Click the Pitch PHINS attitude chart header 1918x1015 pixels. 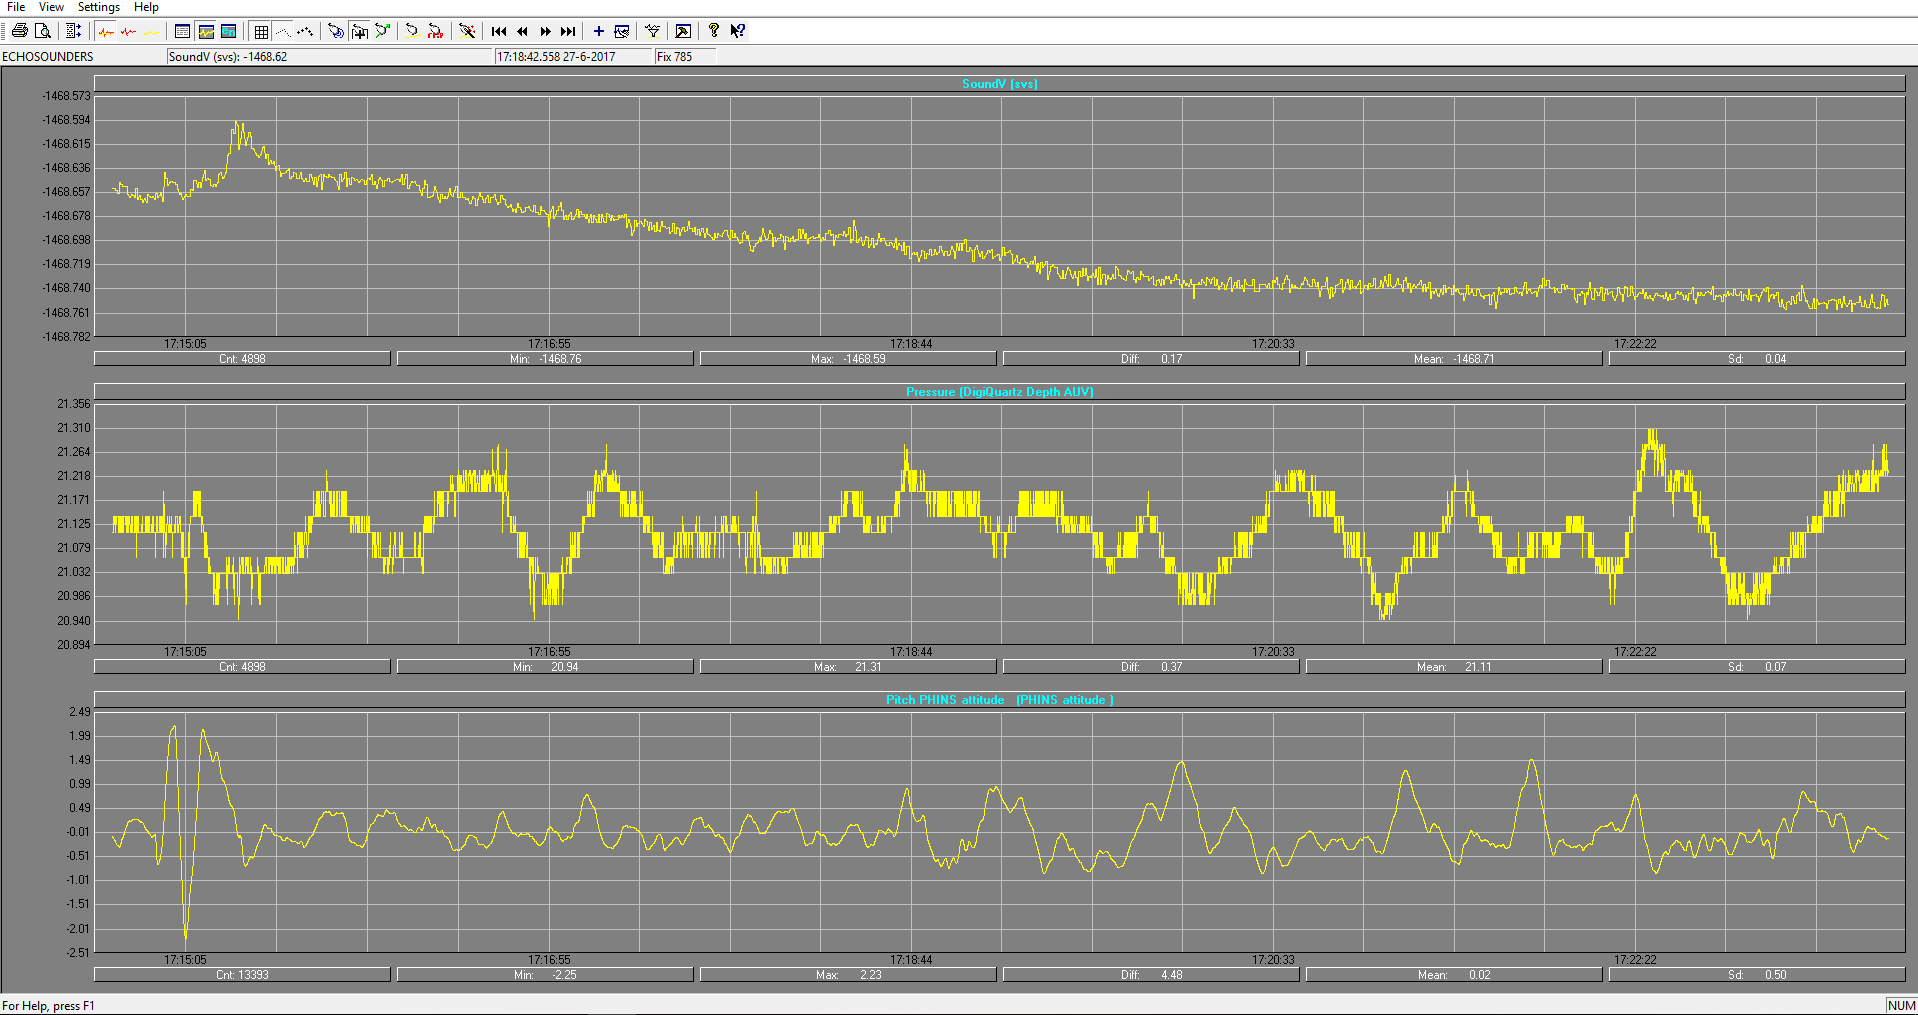pos(999,700)
